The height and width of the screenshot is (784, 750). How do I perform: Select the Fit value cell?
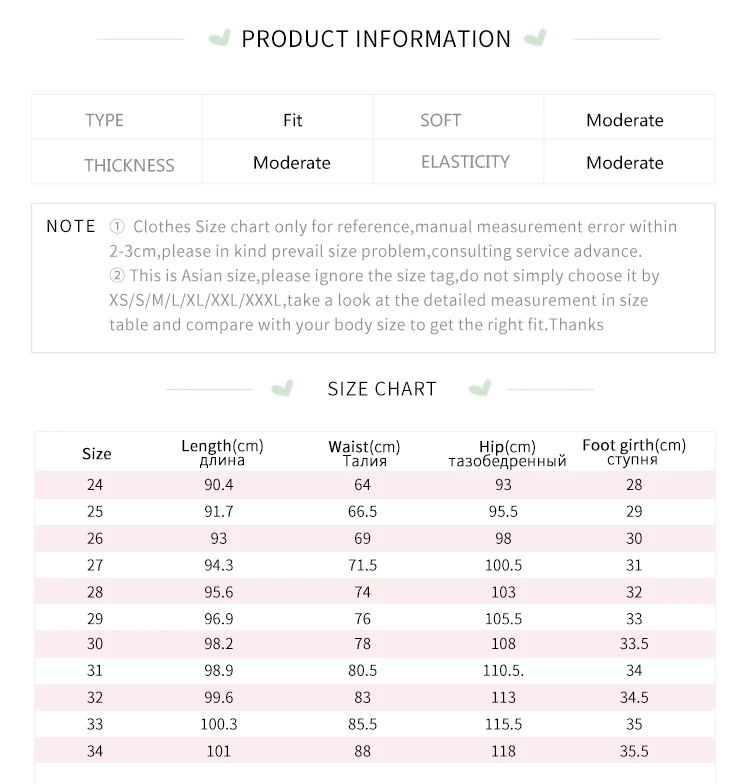pos(292,120)
